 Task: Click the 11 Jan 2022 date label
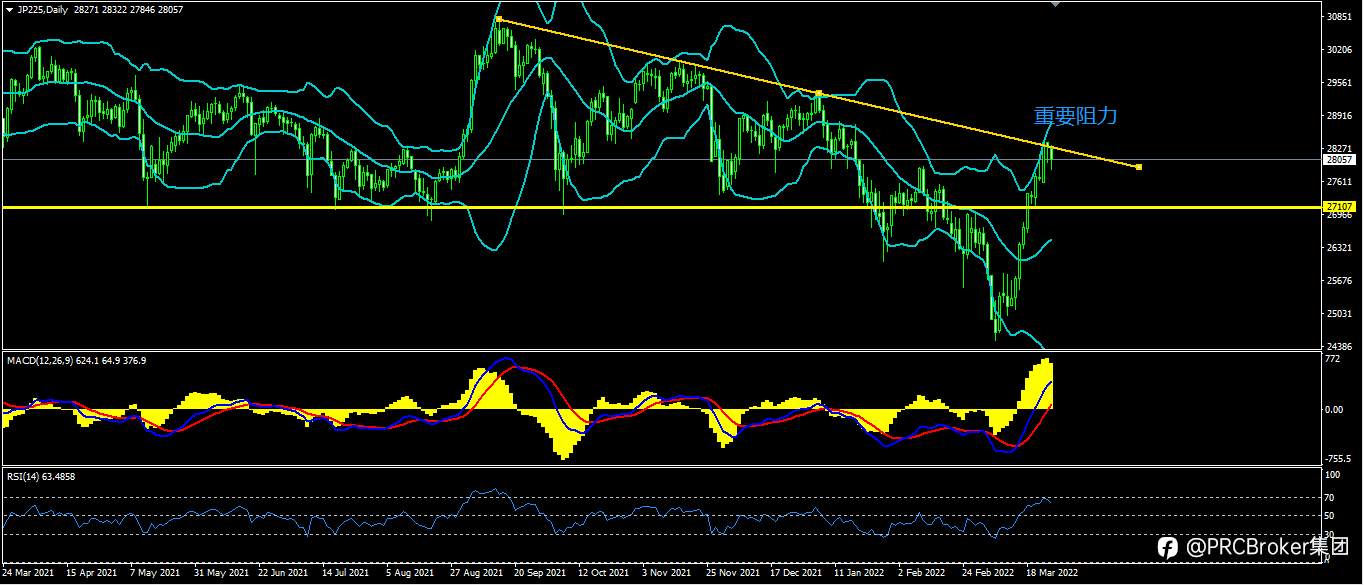tap(860, 574)
